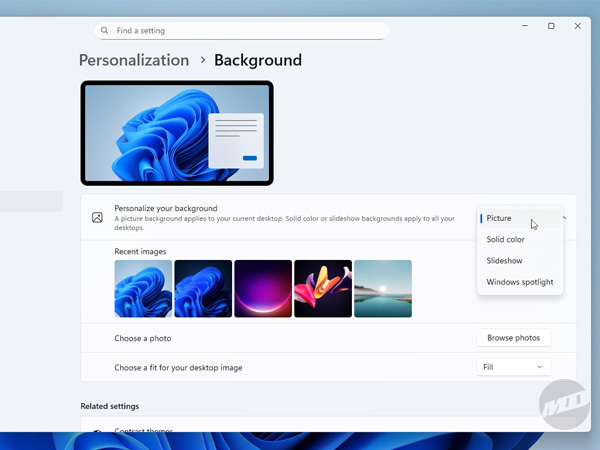
Task: Go back to Personalization via breadcrumb
Action: point(134,60)
